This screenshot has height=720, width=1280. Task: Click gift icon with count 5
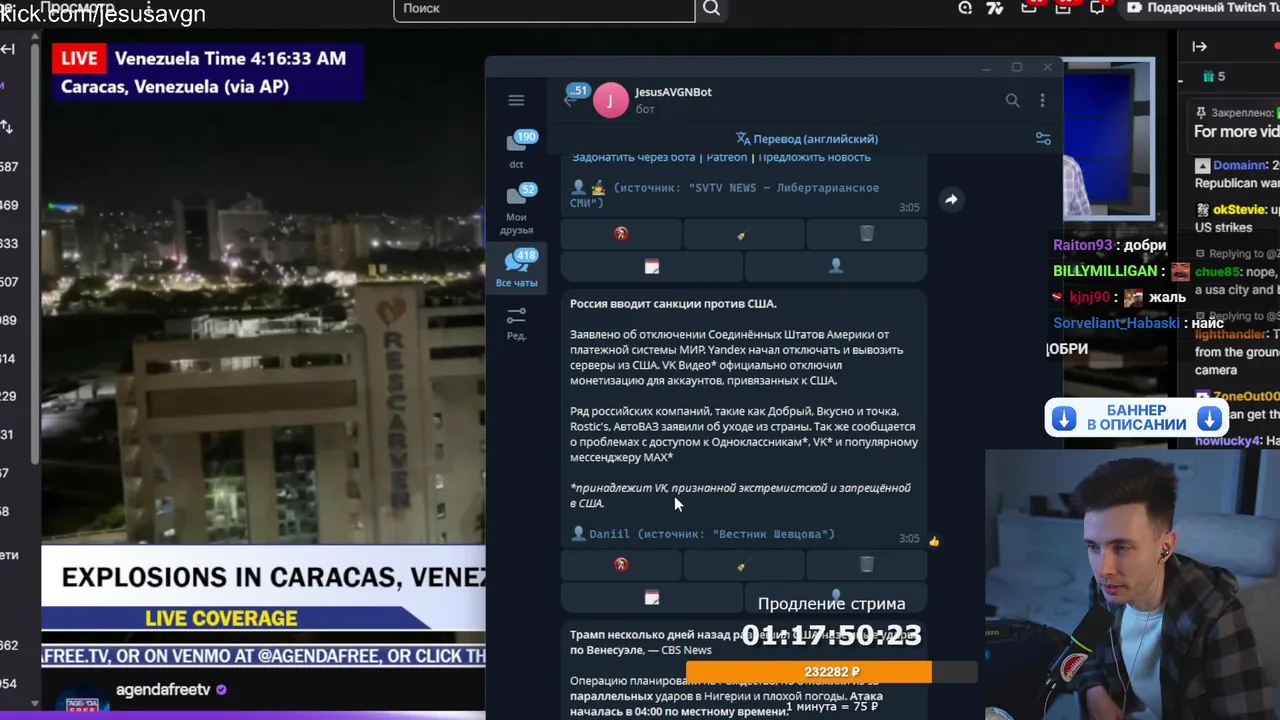coord(1214,76)
